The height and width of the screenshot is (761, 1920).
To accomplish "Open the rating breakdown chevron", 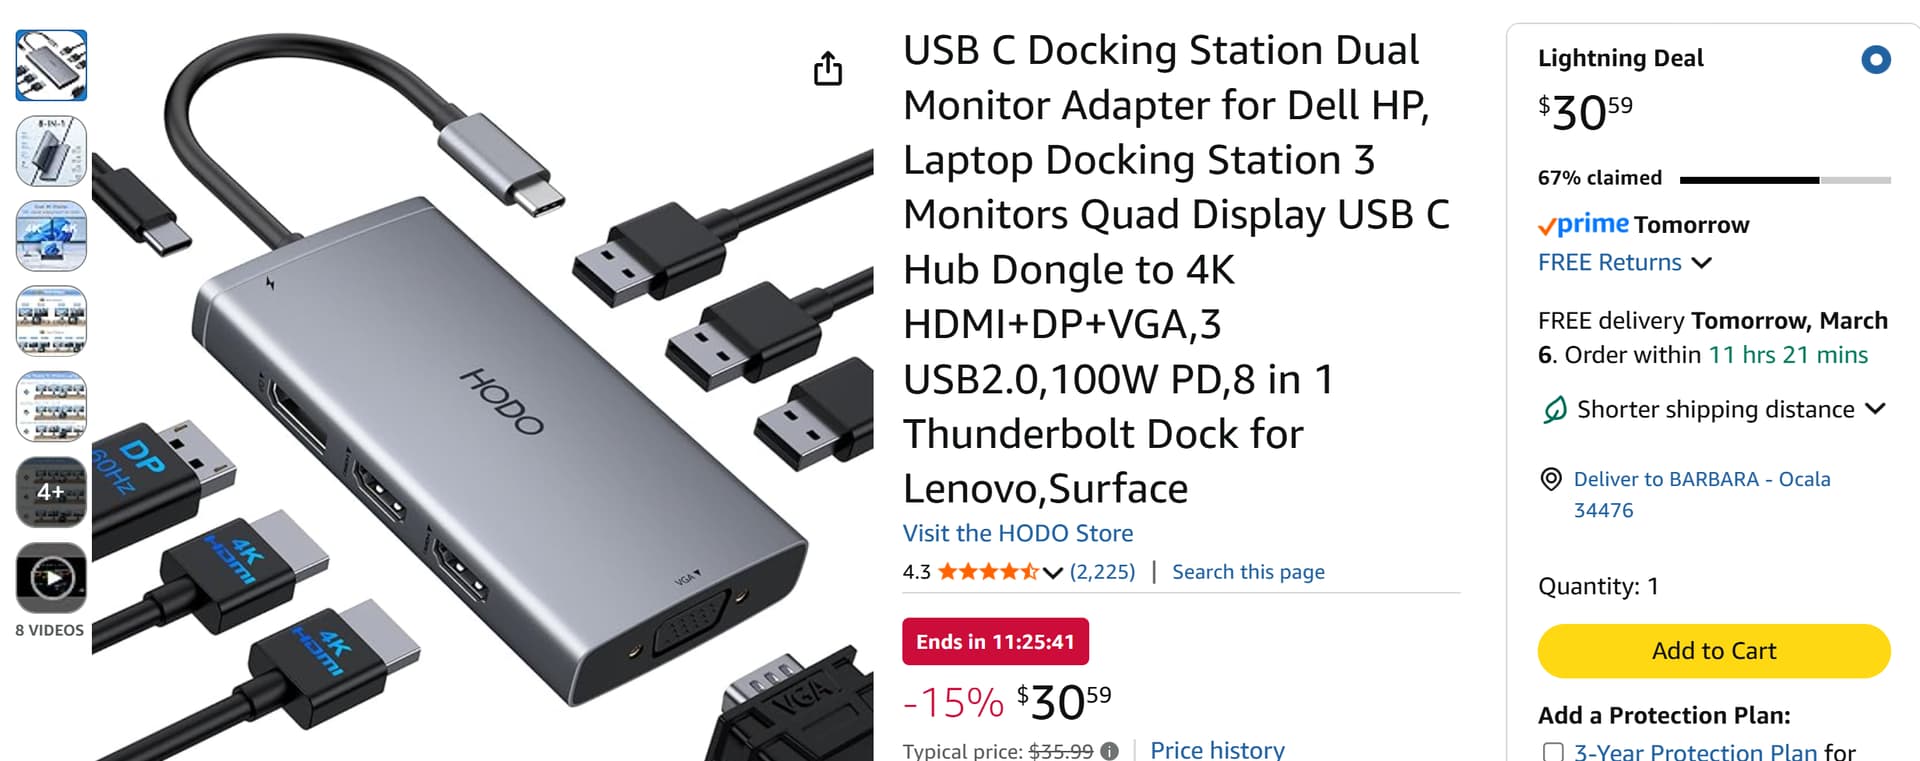I will [1052, 573].
